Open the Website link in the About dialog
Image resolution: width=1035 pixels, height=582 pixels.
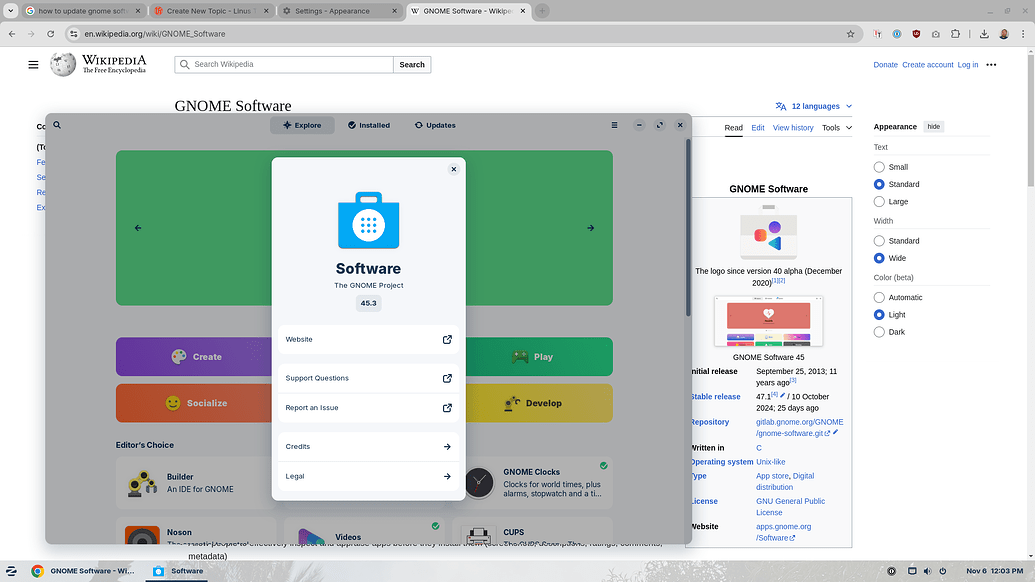(x=368, y=339)
